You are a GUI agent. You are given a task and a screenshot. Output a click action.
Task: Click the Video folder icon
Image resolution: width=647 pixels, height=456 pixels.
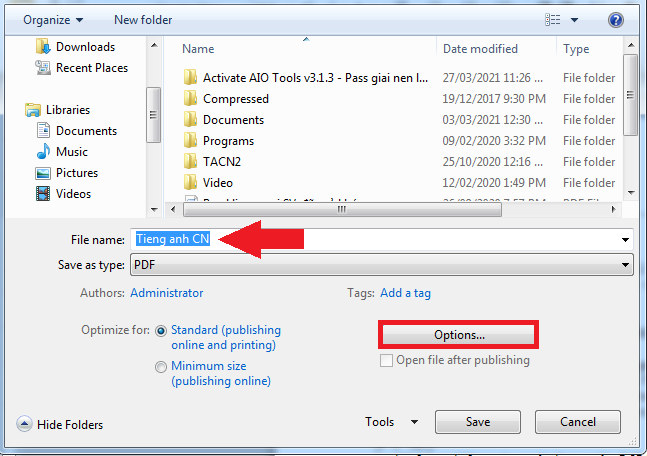tap(190, 182)
